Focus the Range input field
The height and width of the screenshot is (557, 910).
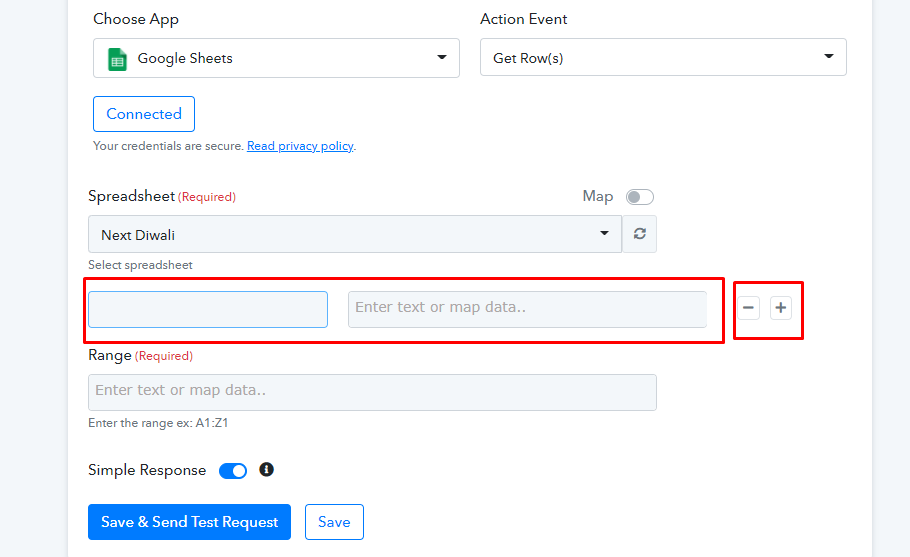tap(372, 392)
